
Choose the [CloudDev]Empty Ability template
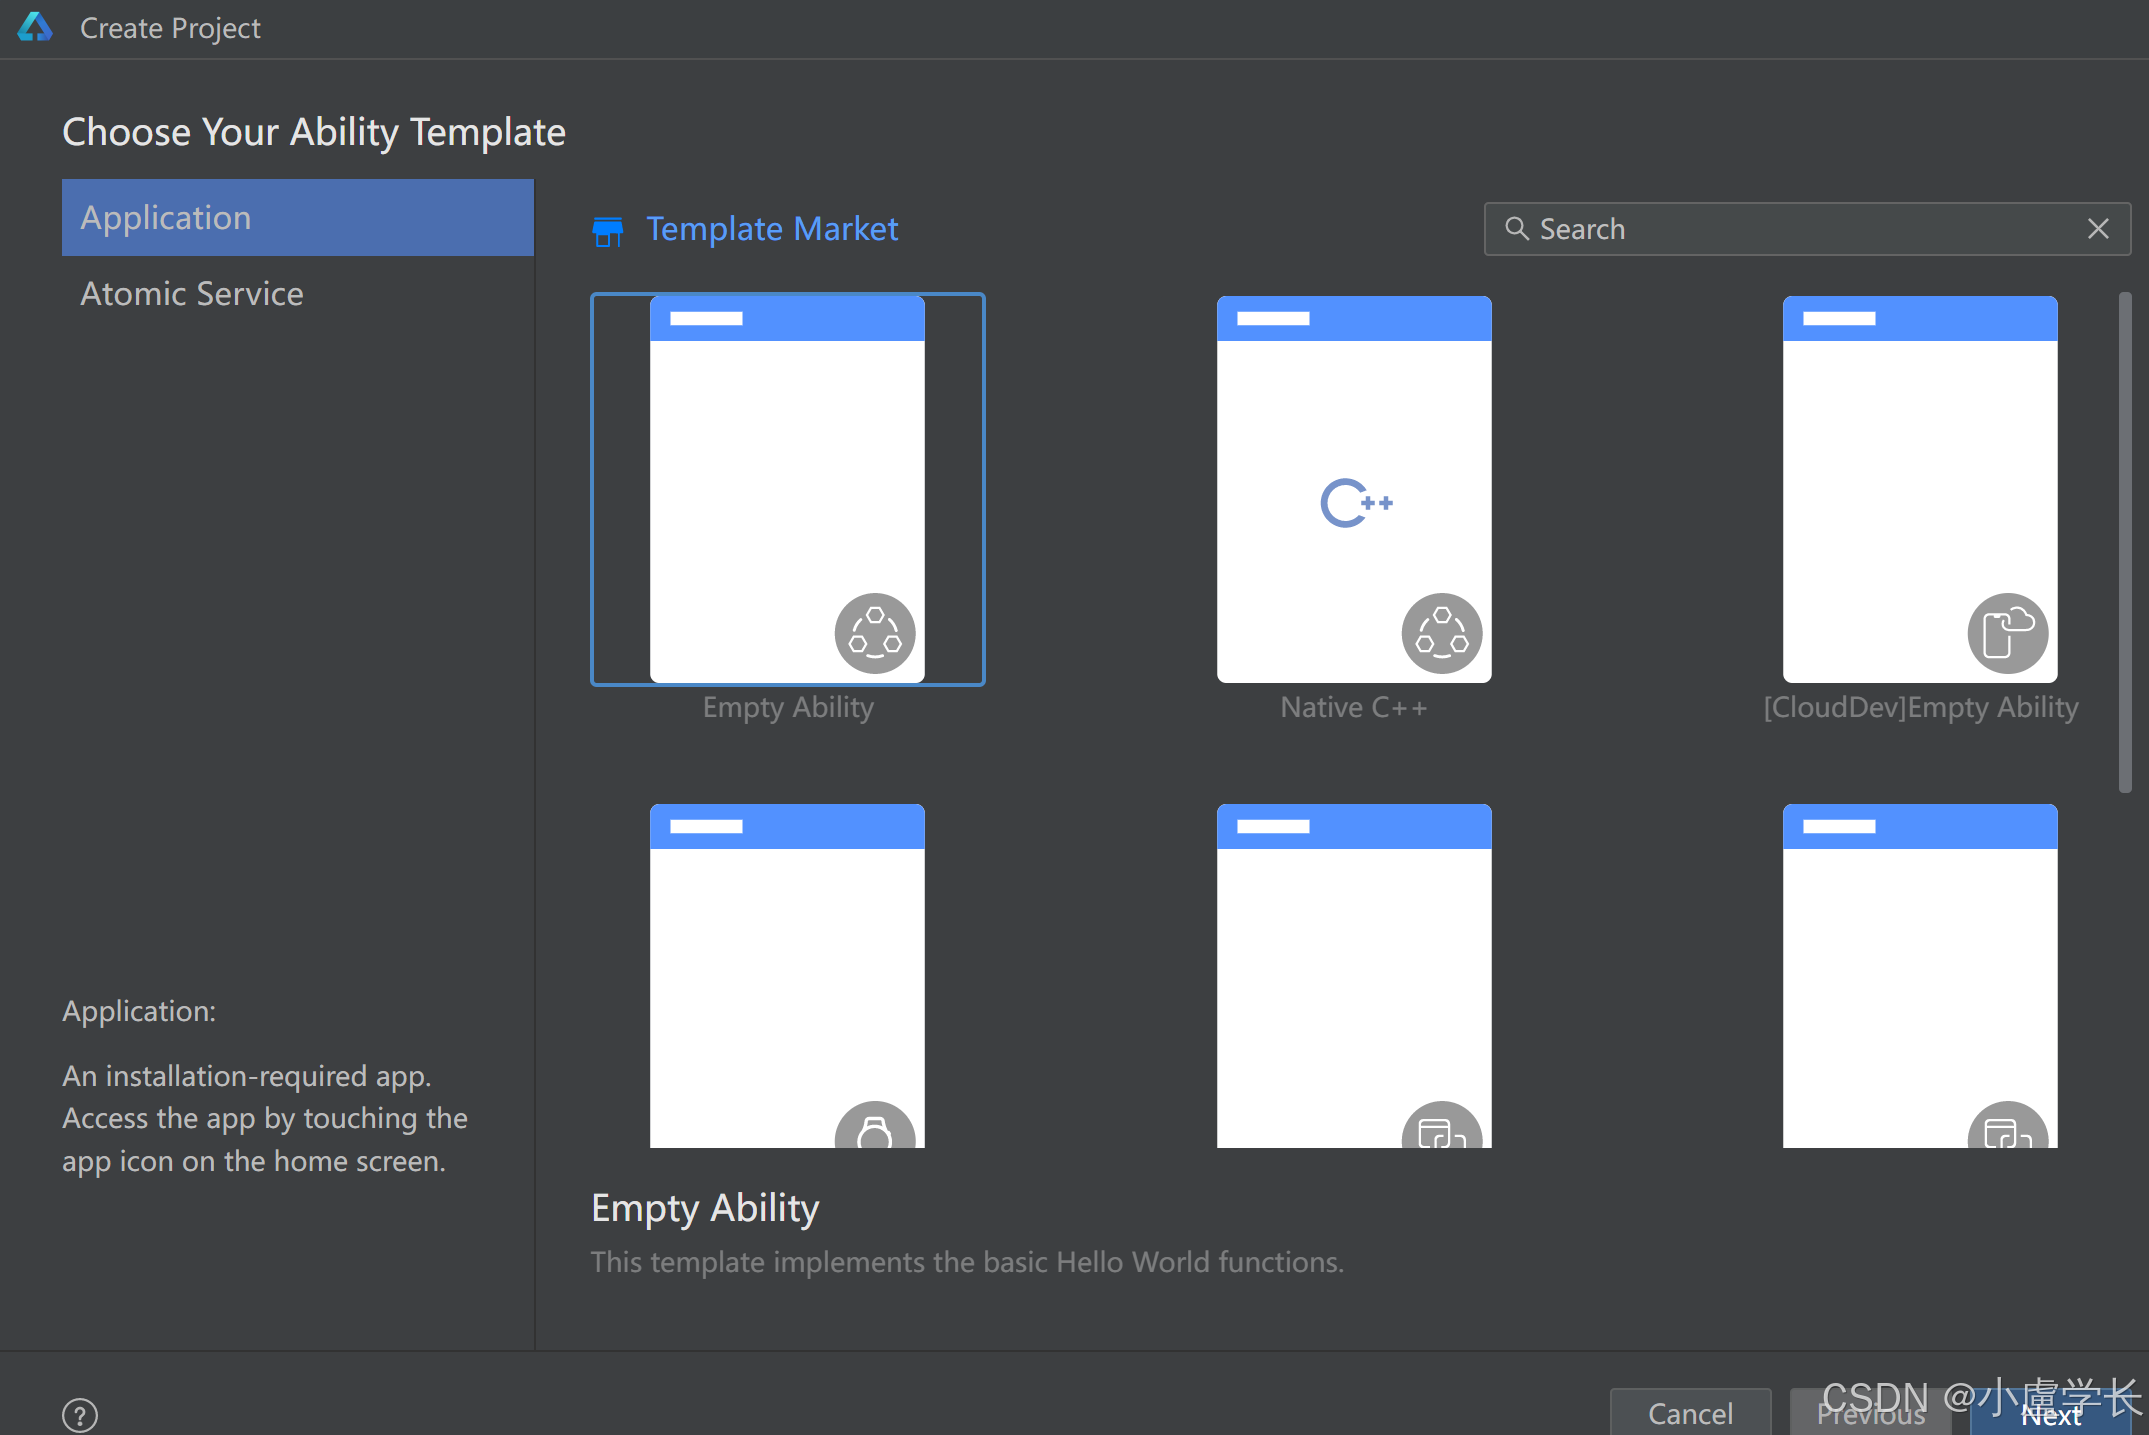1919,490
